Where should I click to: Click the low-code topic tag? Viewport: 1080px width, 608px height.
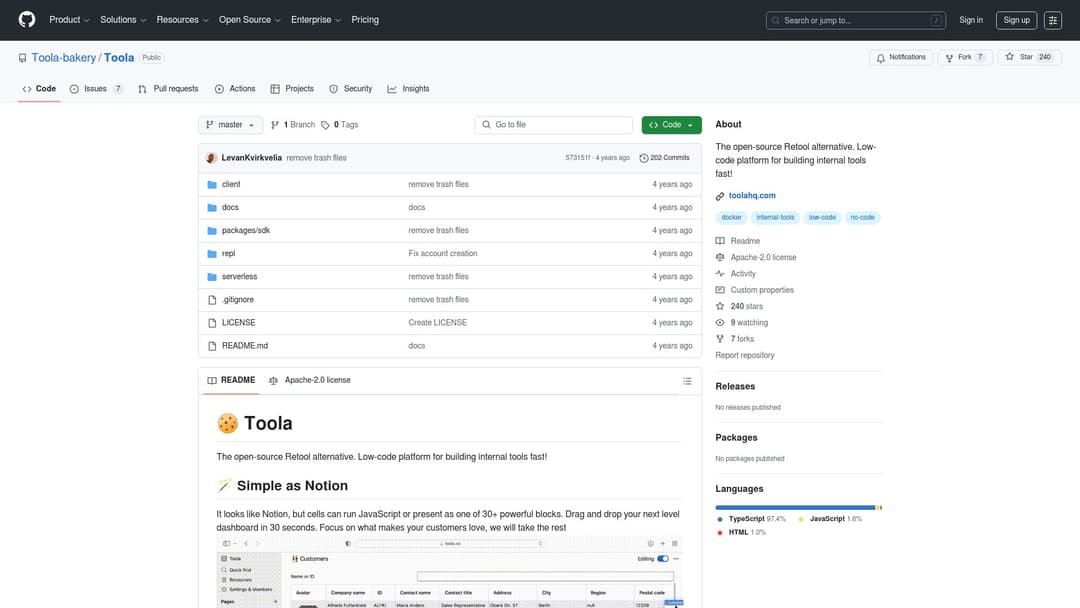[822, 218]
